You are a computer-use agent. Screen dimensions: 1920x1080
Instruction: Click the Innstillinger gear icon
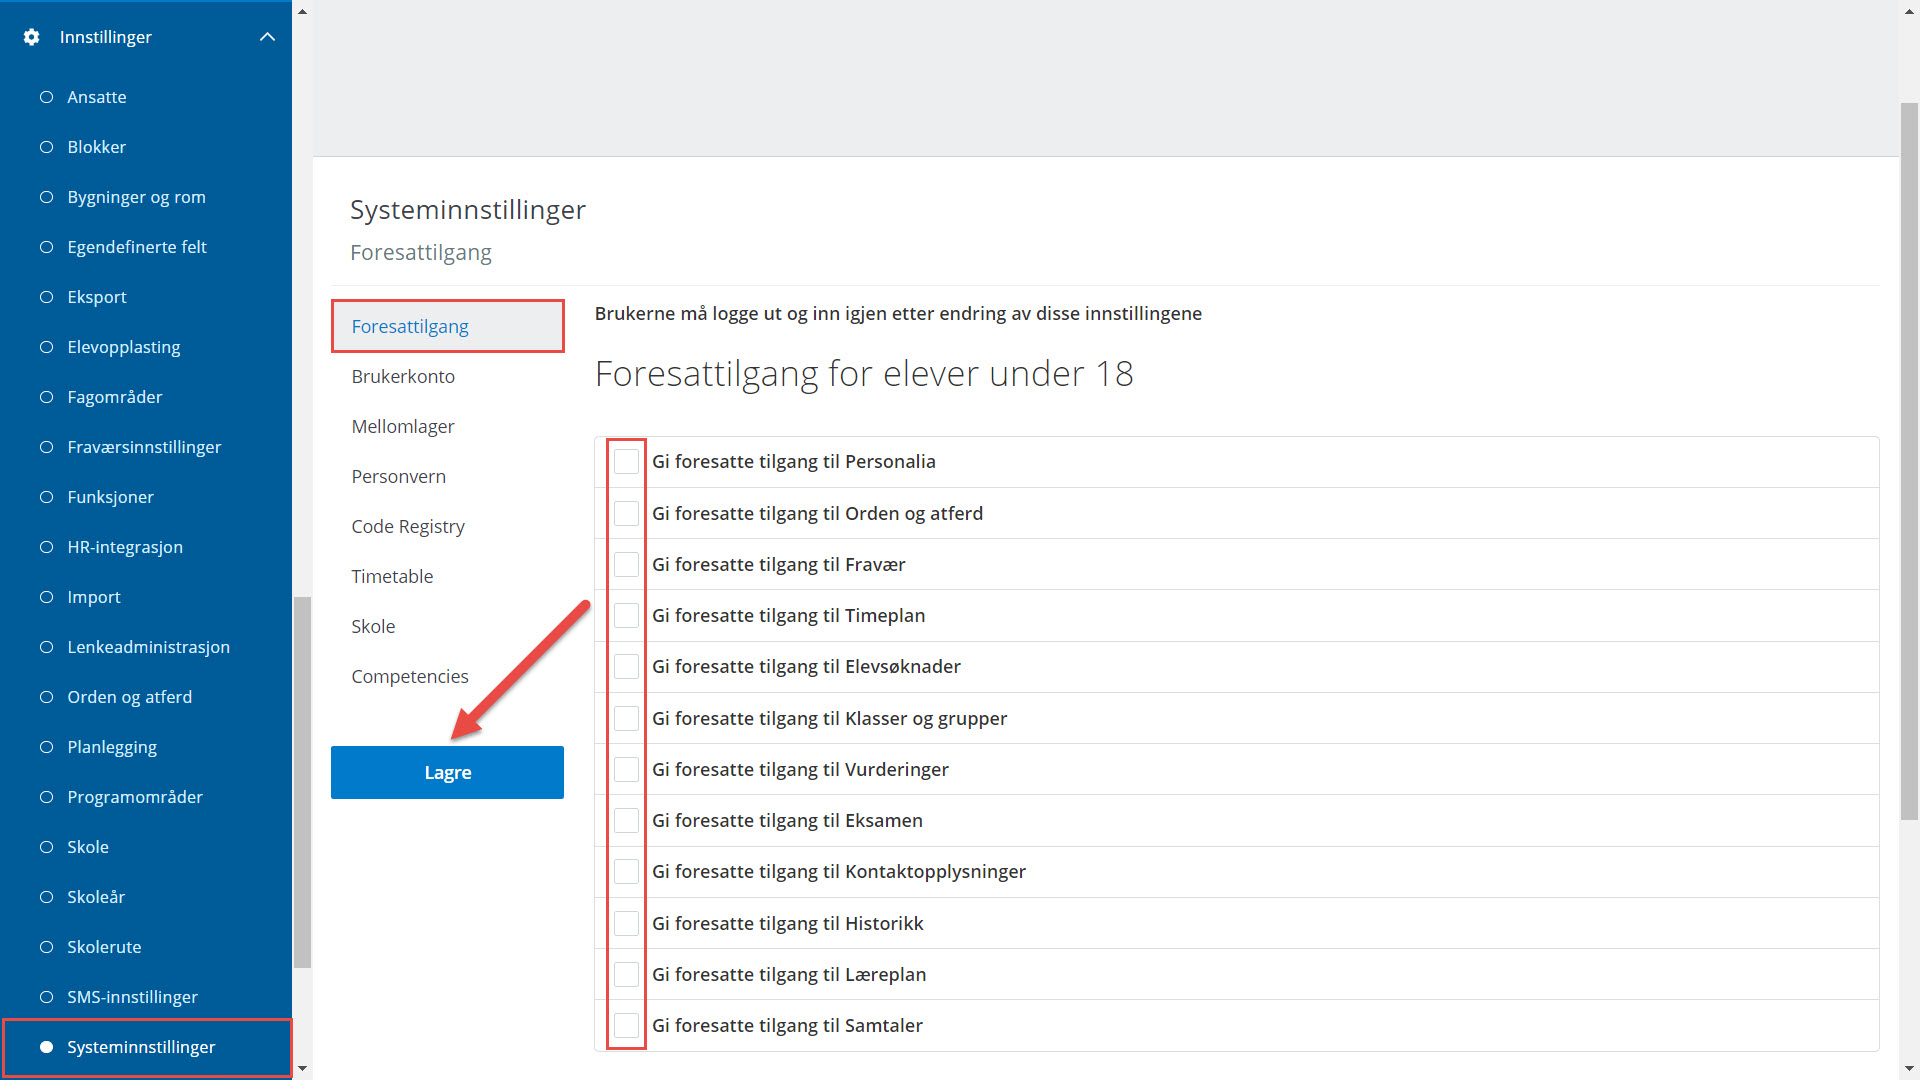[x=31, y=37]
